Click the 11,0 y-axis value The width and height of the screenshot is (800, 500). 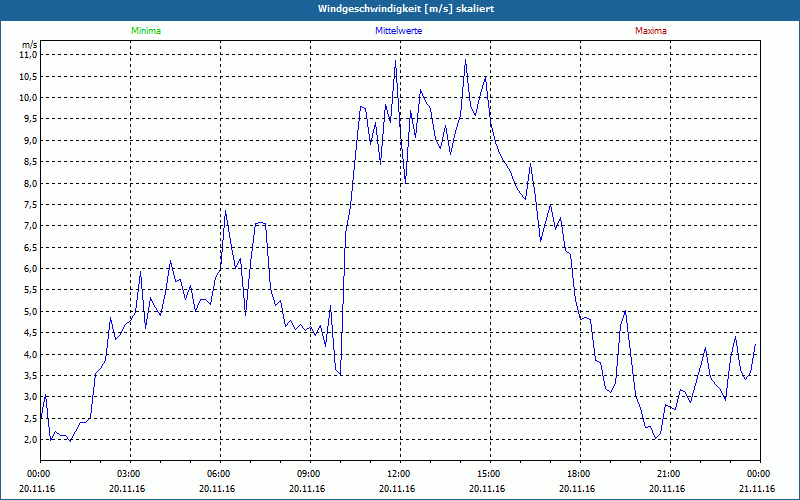pyautogui.click(x=29, y=55)
